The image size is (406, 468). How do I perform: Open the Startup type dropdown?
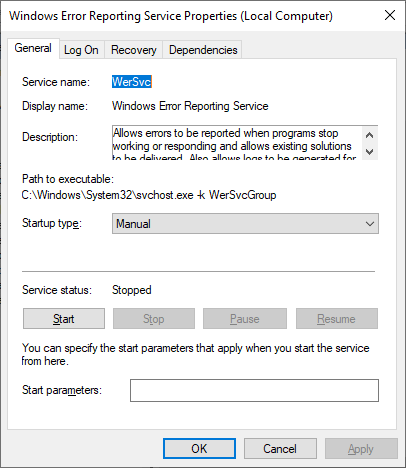tap(245, 224)
